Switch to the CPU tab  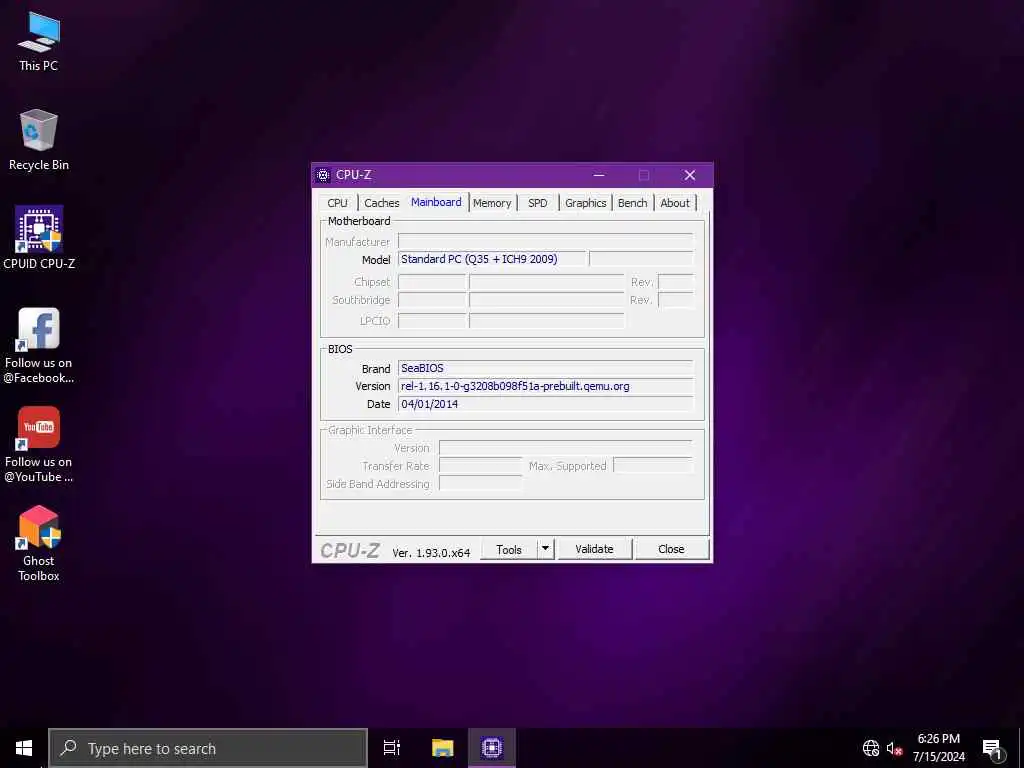tap(338, 203)
